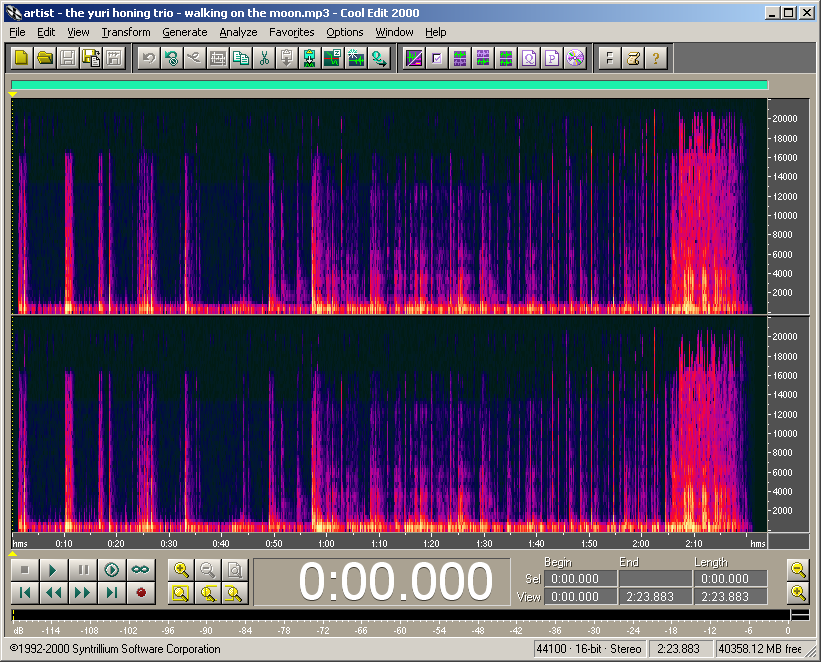Click the Open file folder icon
Image resolution: width=821 pixels, height=662 pixels.
(x=45, y=58)
